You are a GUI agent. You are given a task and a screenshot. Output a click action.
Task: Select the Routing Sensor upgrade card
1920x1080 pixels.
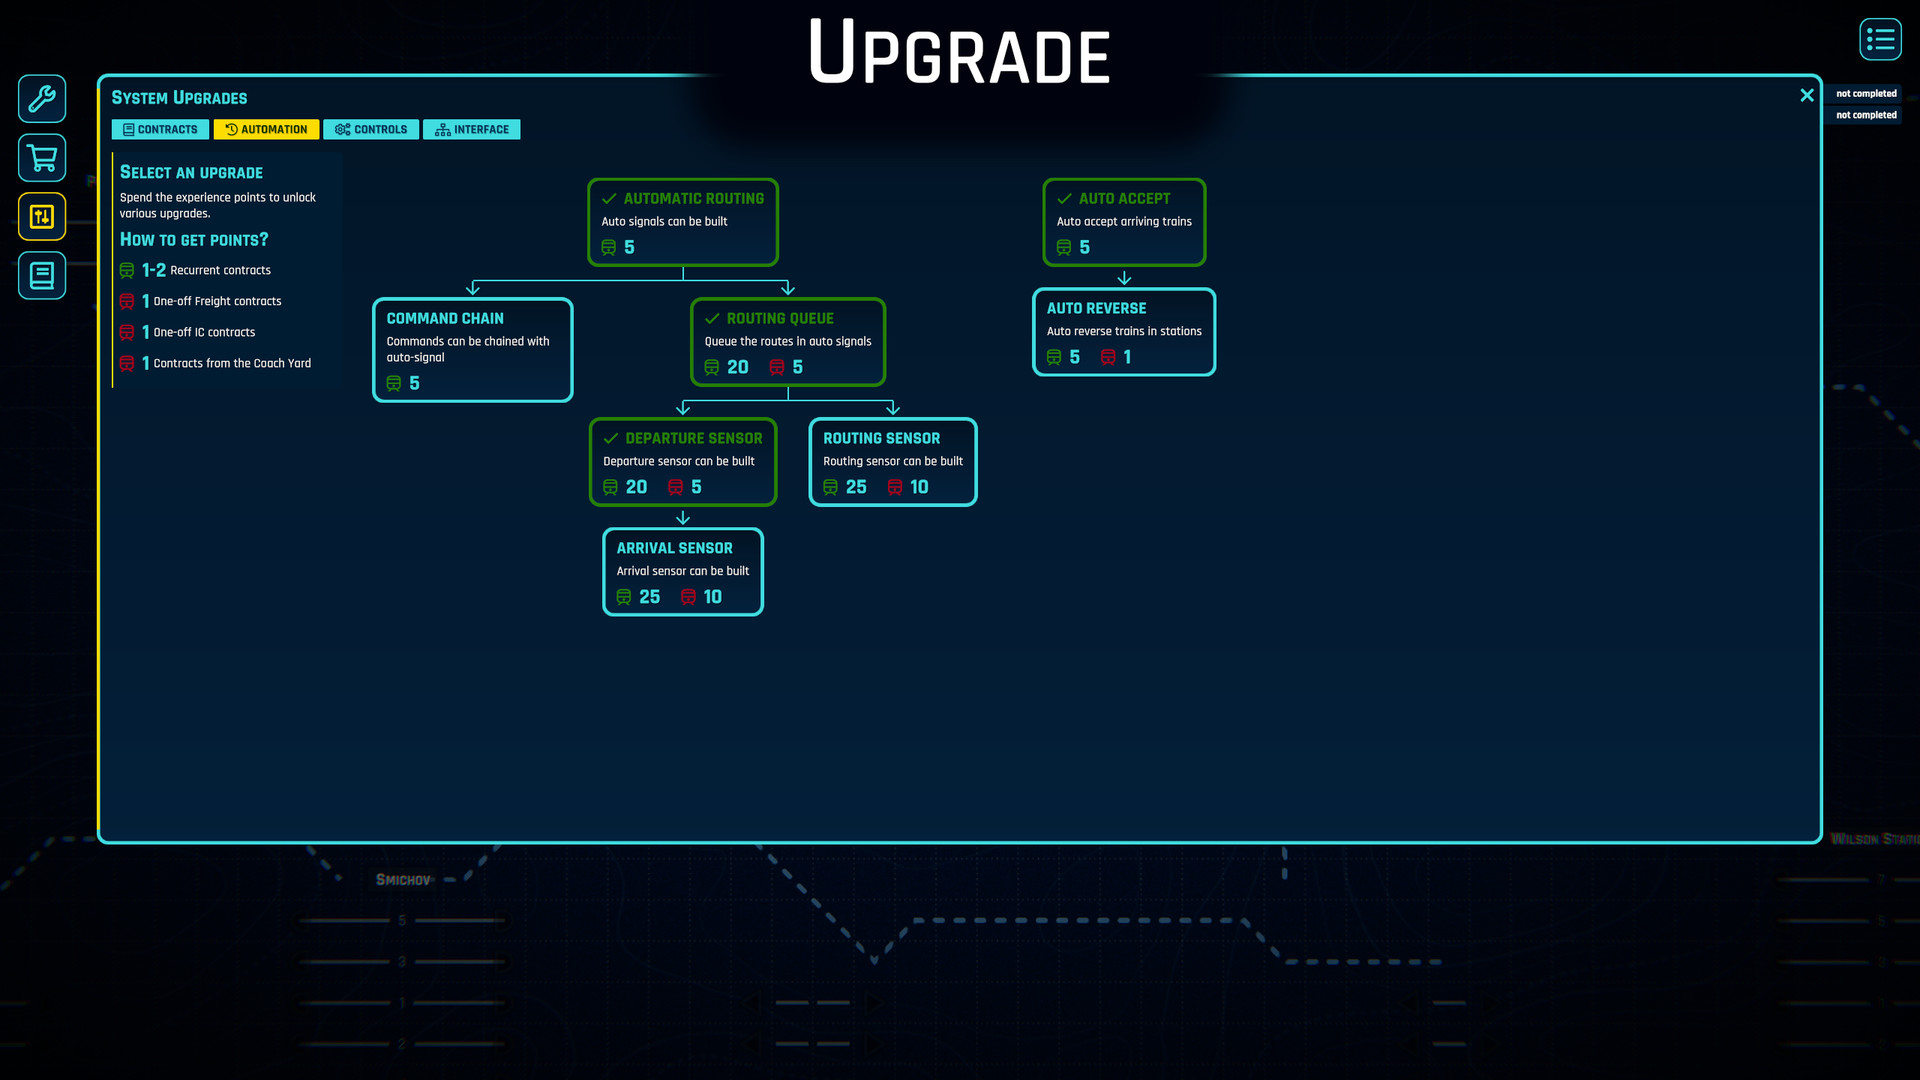pyautogui.click(x=894, y=460)
